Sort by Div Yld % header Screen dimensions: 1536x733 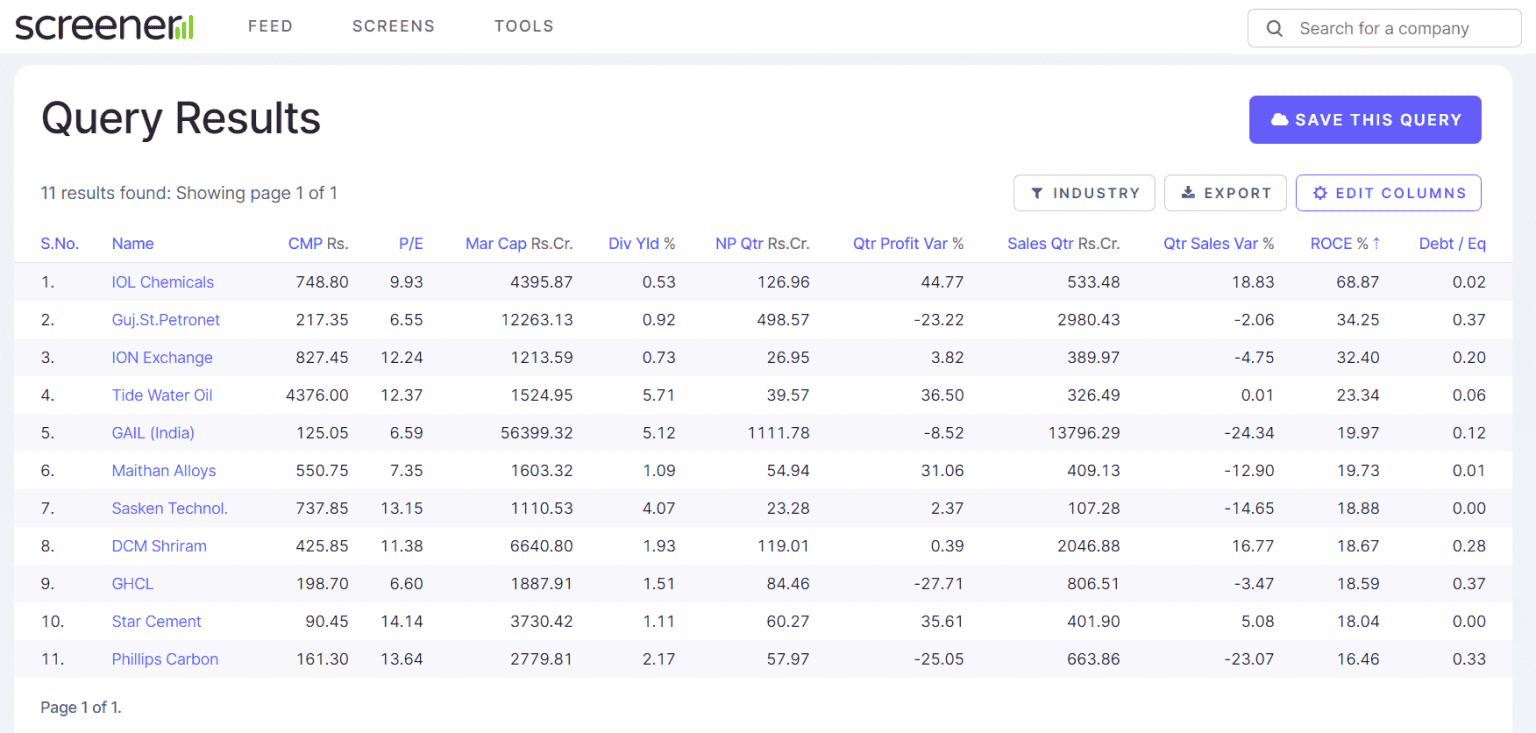[x=641, y=244]
